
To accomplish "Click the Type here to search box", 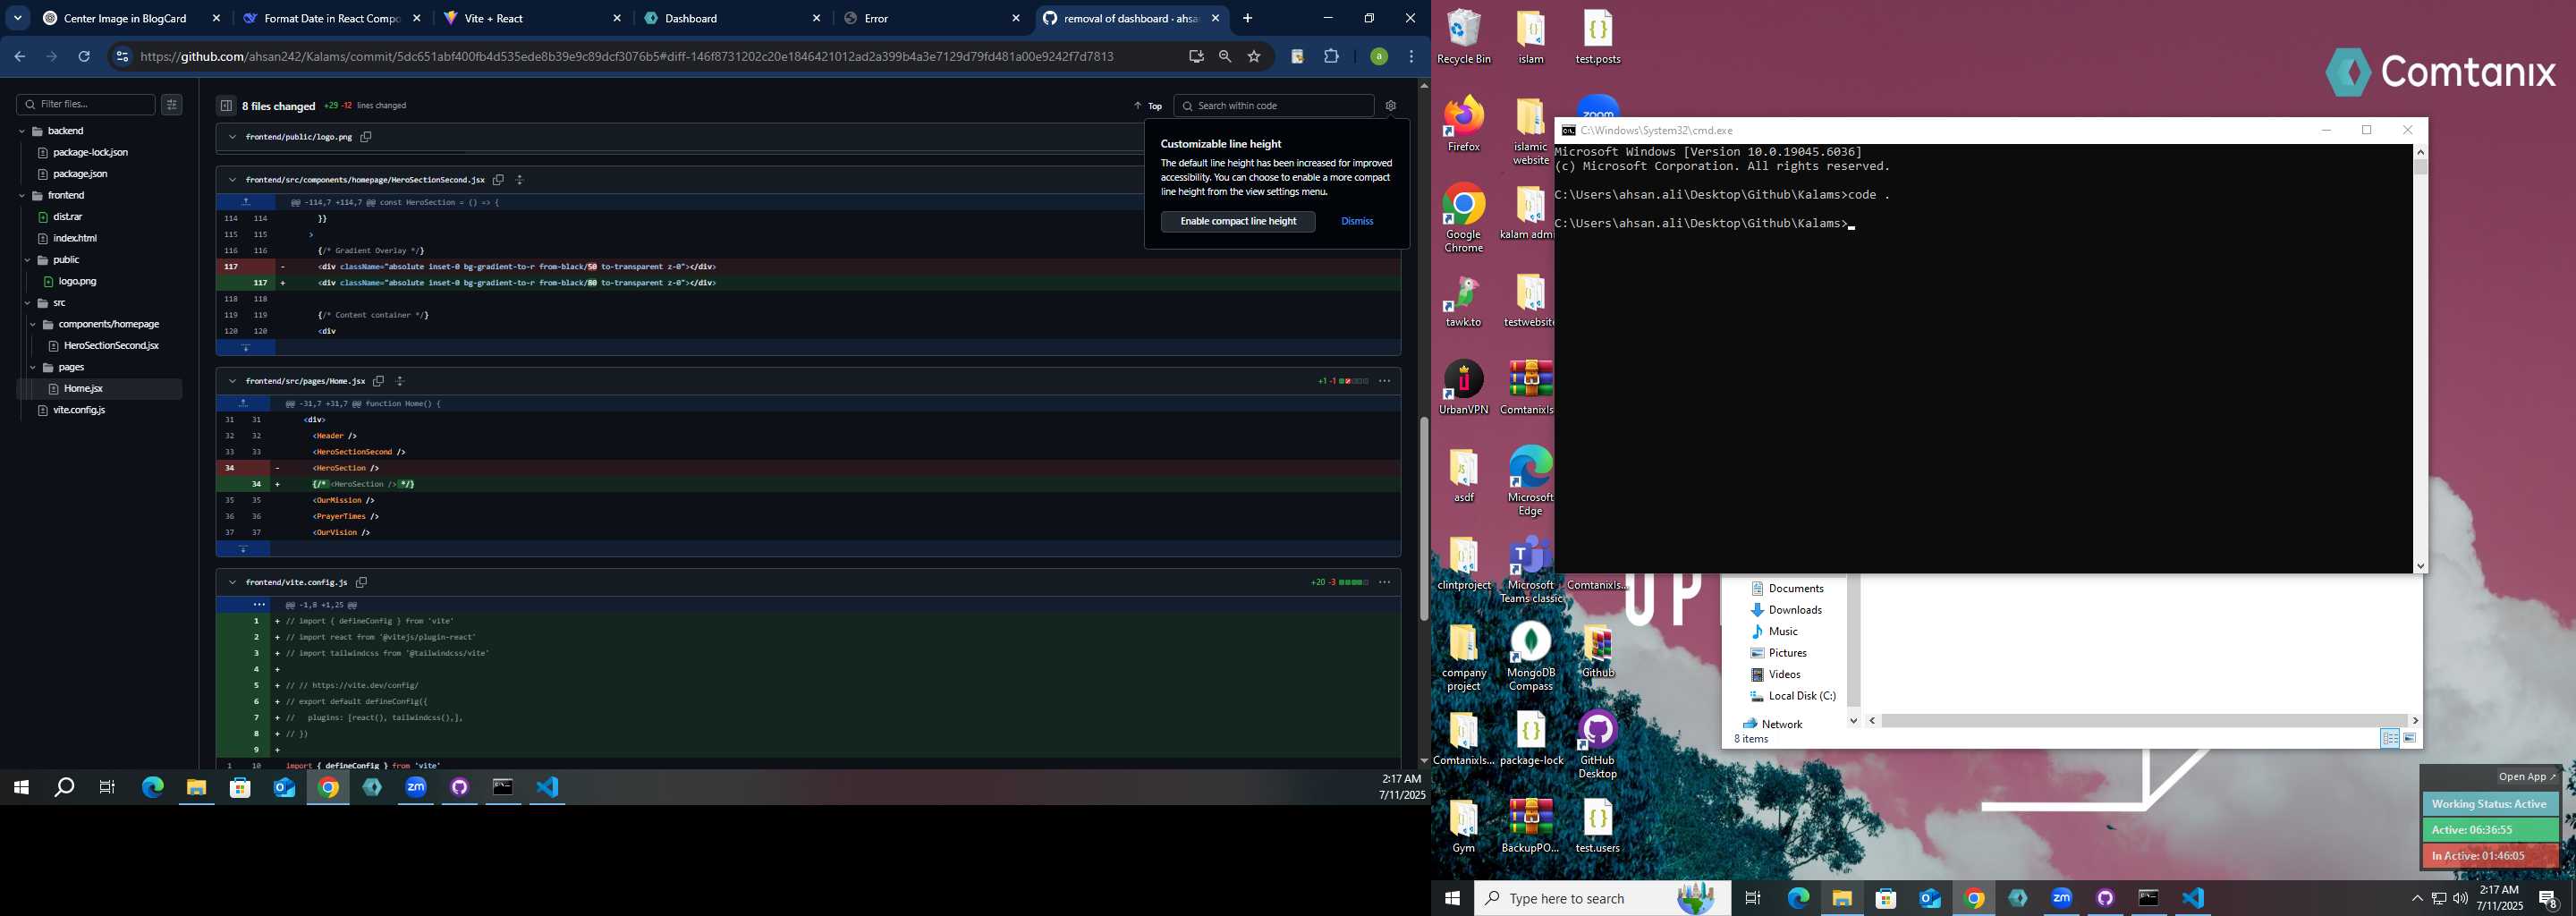I will pos(1602,898).
